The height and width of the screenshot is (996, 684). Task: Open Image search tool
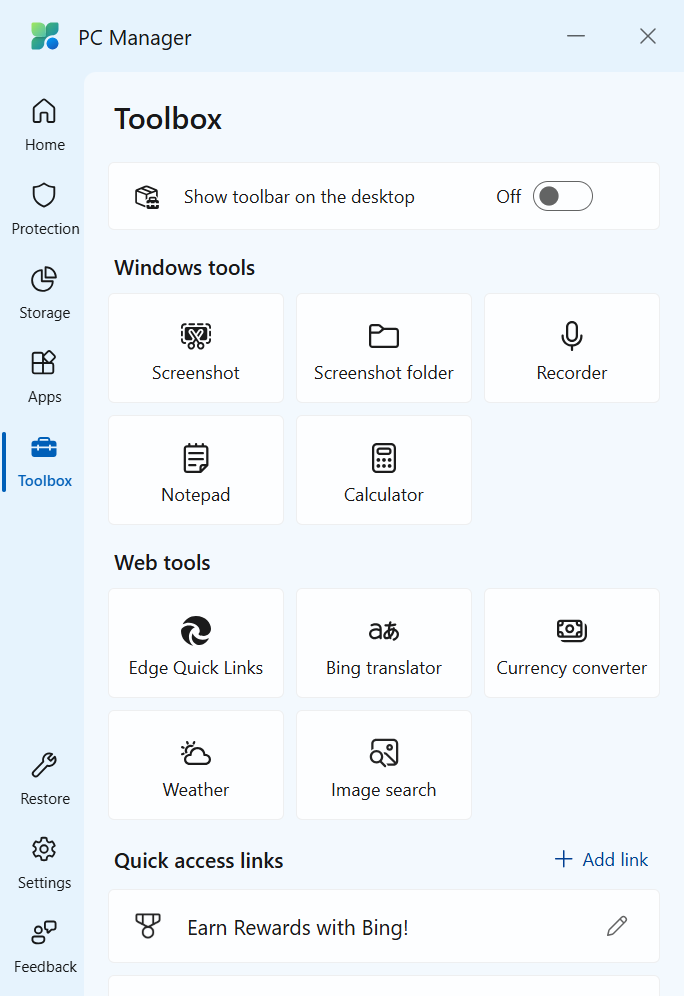coord(384,766)
